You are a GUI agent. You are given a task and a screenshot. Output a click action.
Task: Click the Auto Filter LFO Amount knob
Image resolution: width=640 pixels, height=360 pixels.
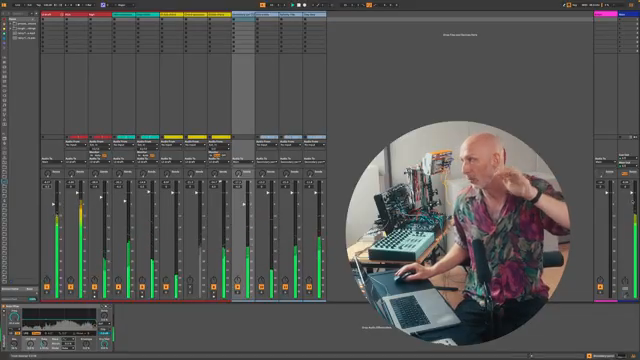[x=30, y=344]
